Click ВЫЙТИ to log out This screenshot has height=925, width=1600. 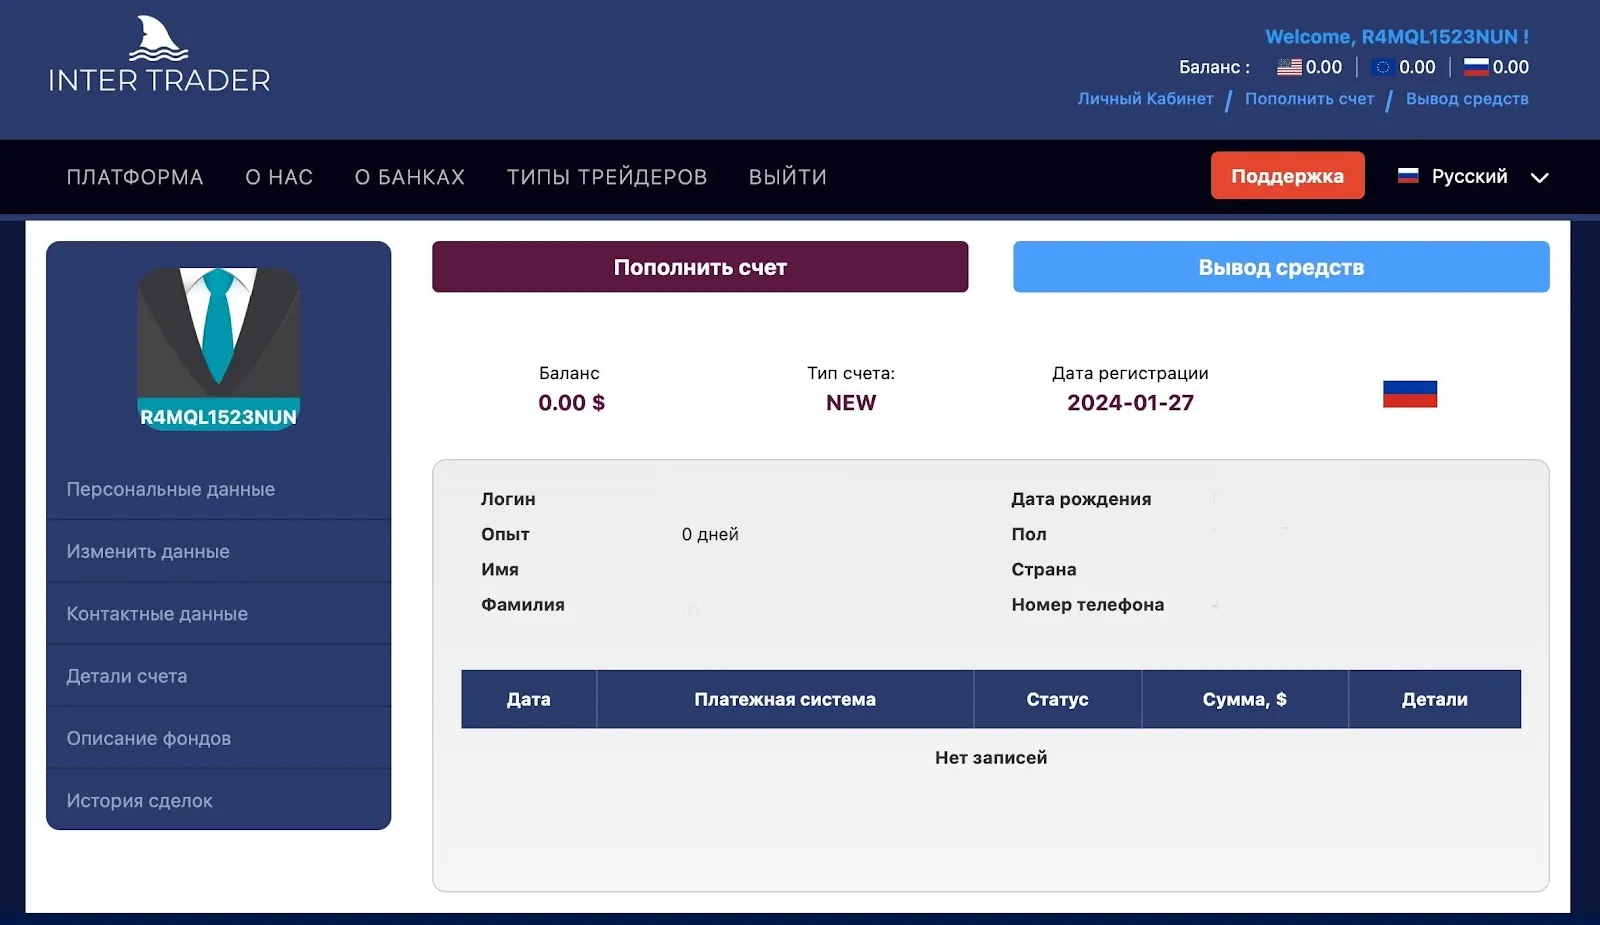pyautogui.click(x=788, y=177)
